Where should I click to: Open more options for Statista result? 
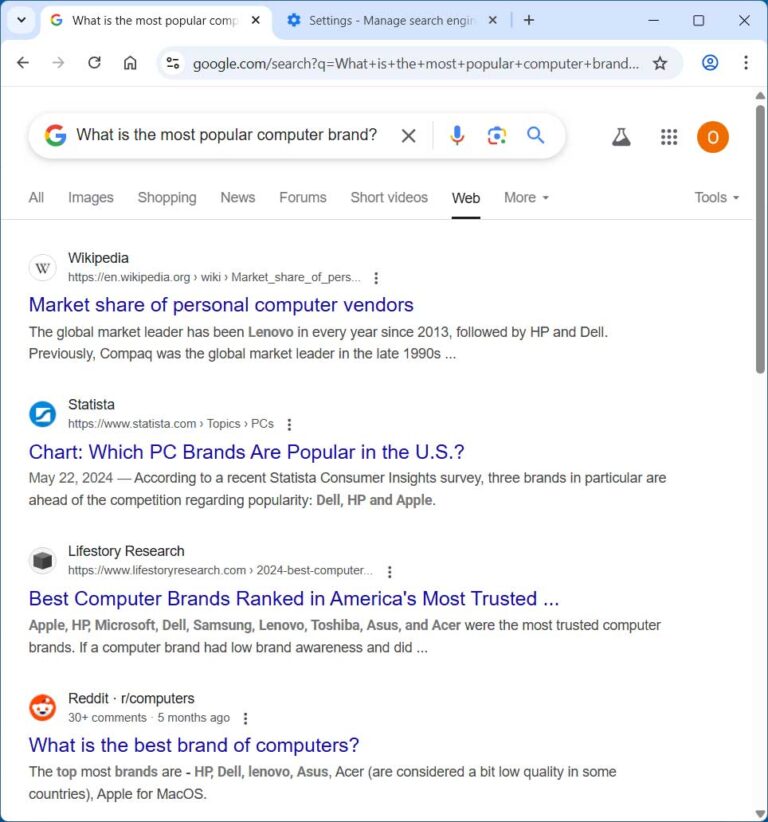point(289,424)
